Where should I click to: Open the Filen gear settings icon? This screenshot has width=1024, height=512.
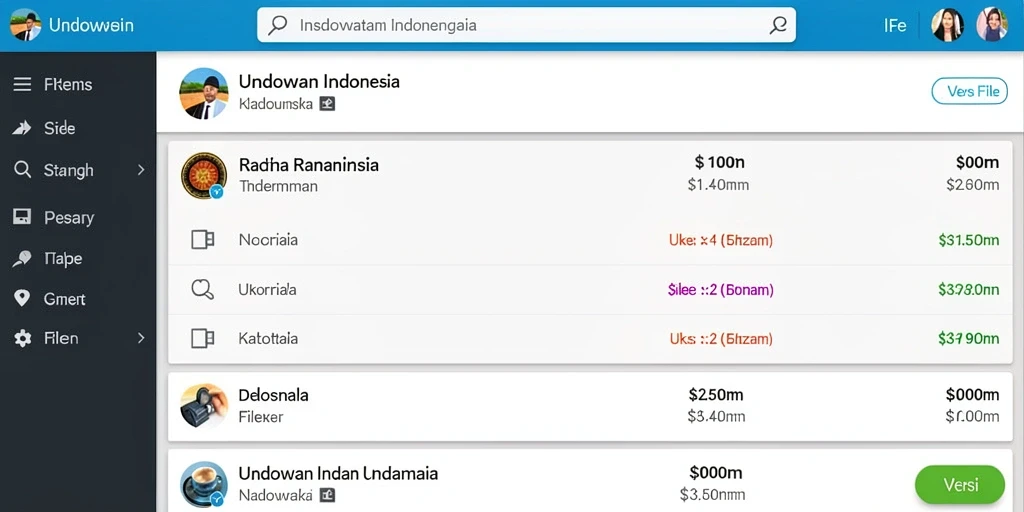22,338
